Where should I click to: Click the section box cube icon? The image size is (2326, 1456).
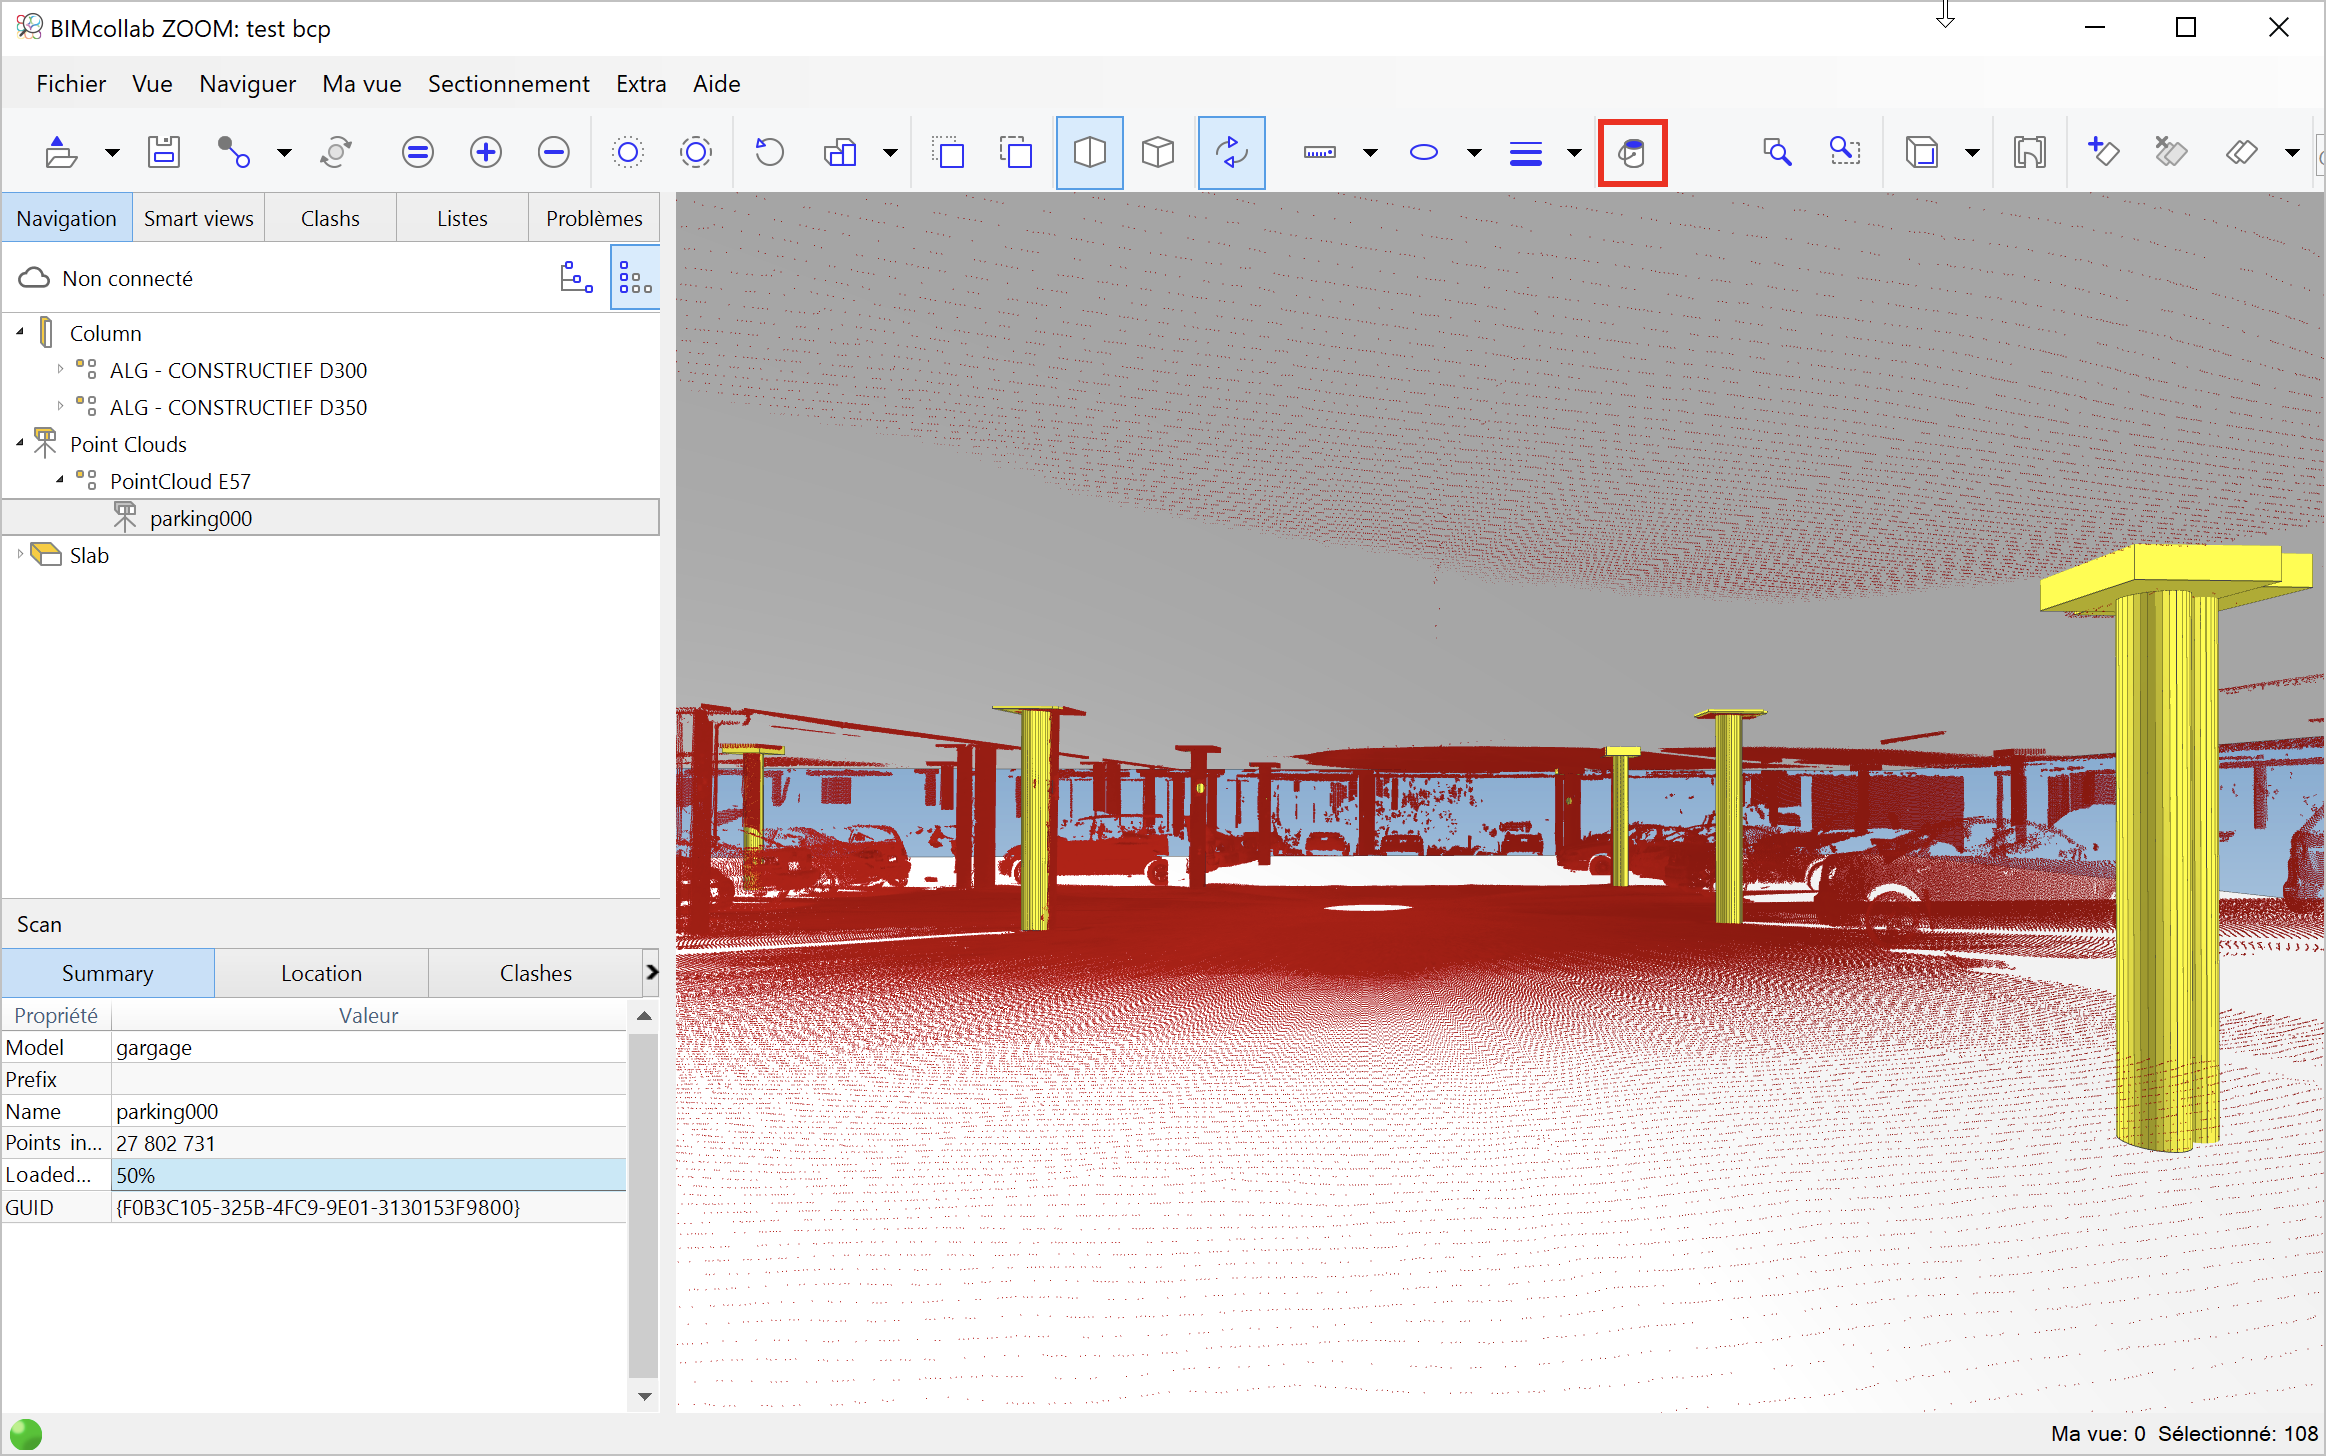[x=1921, y=153]
